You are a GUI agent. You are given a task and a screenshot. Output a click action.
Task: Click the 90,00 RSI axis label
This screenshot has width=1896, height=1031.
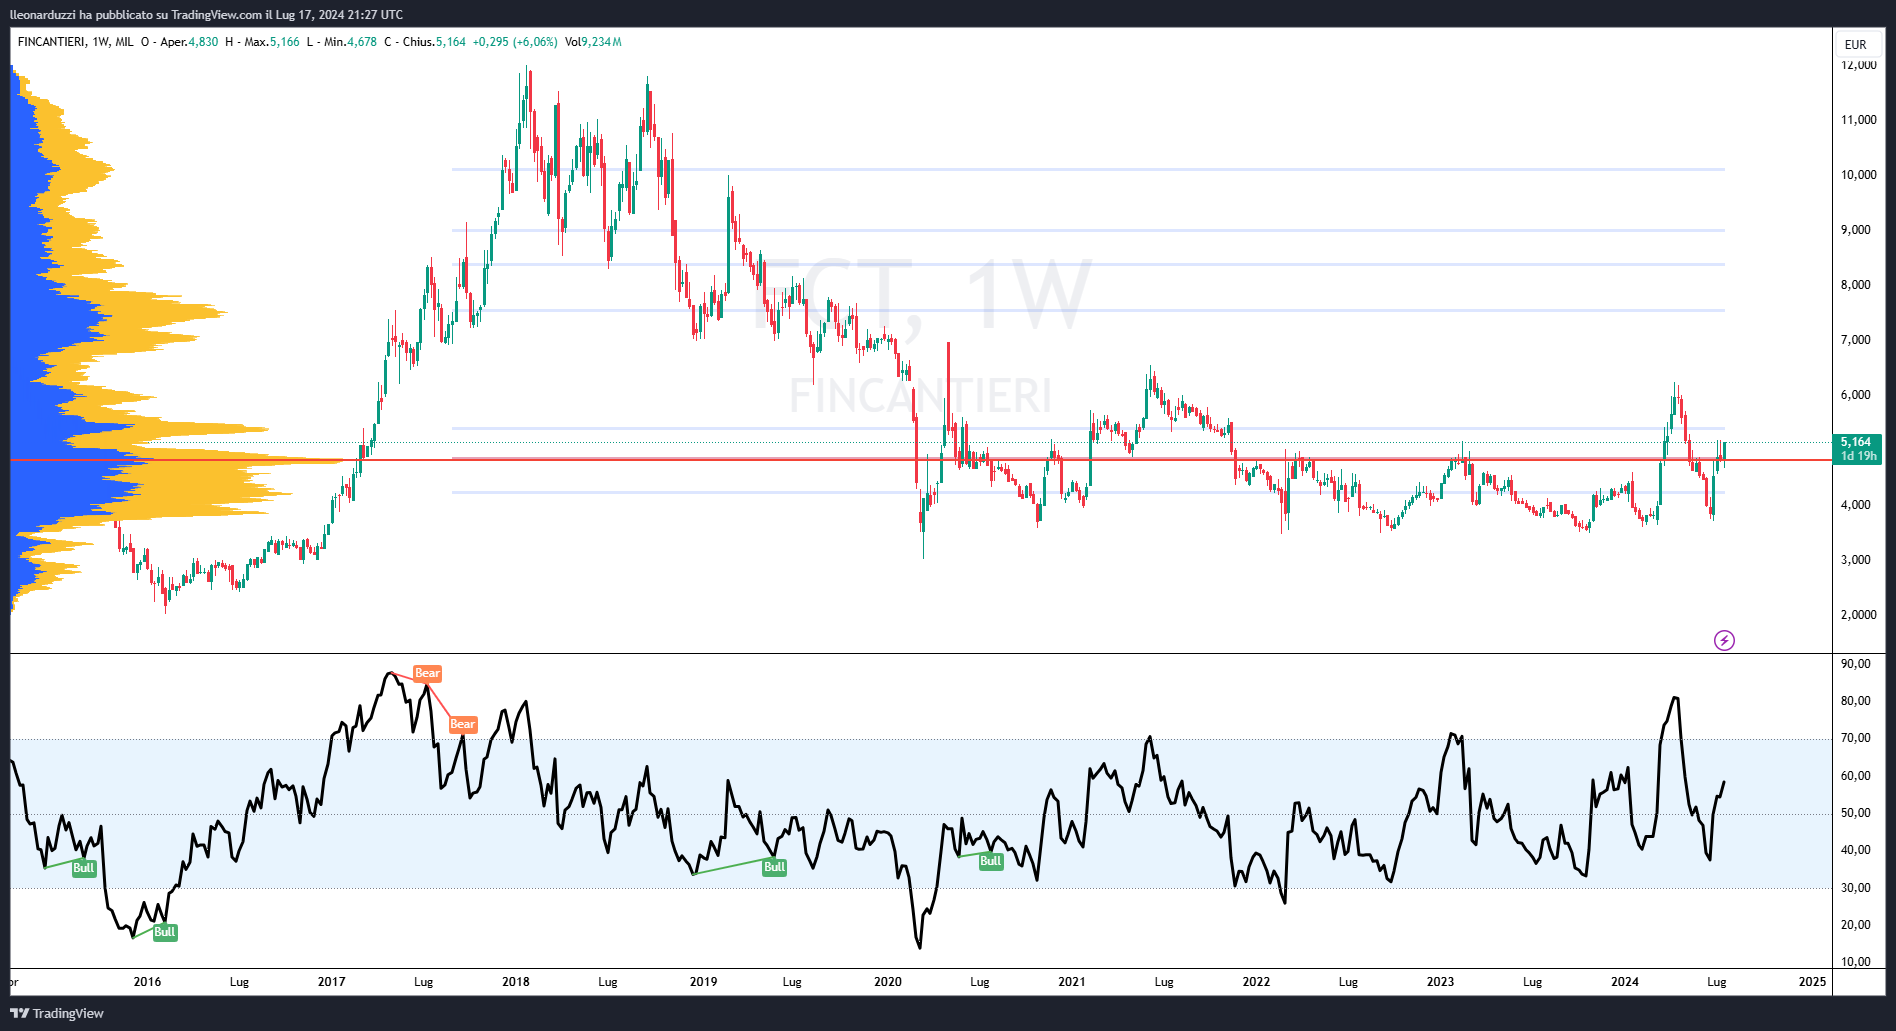[1856, 664]
